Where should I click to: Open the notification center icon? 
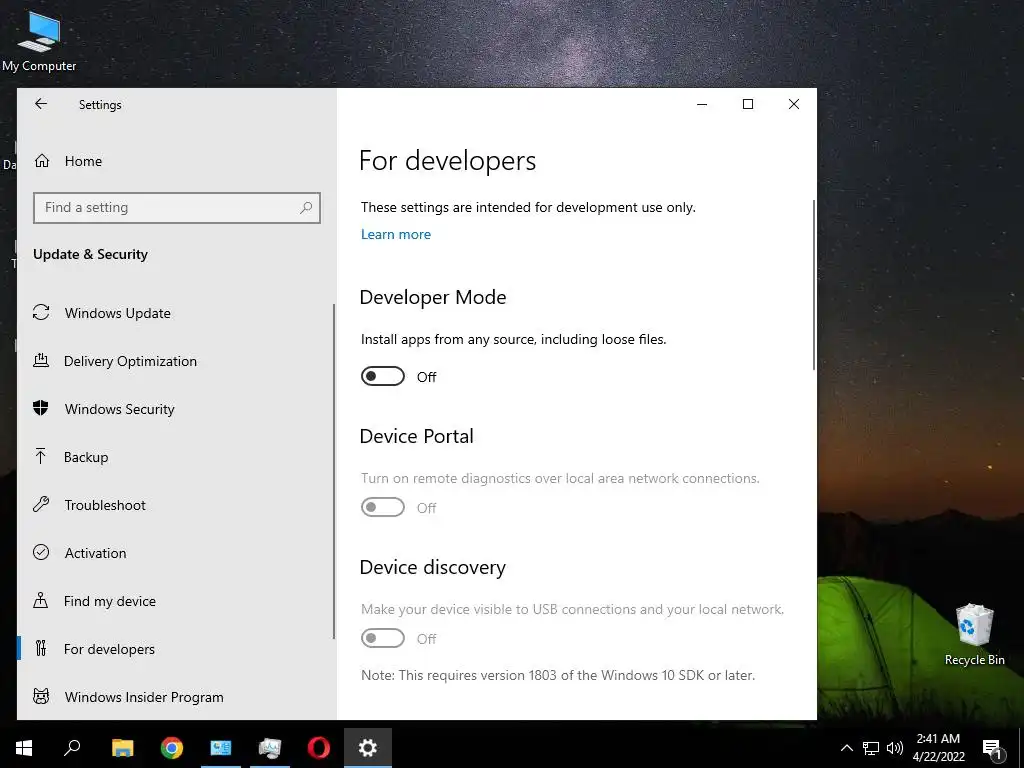click(992, 748)
